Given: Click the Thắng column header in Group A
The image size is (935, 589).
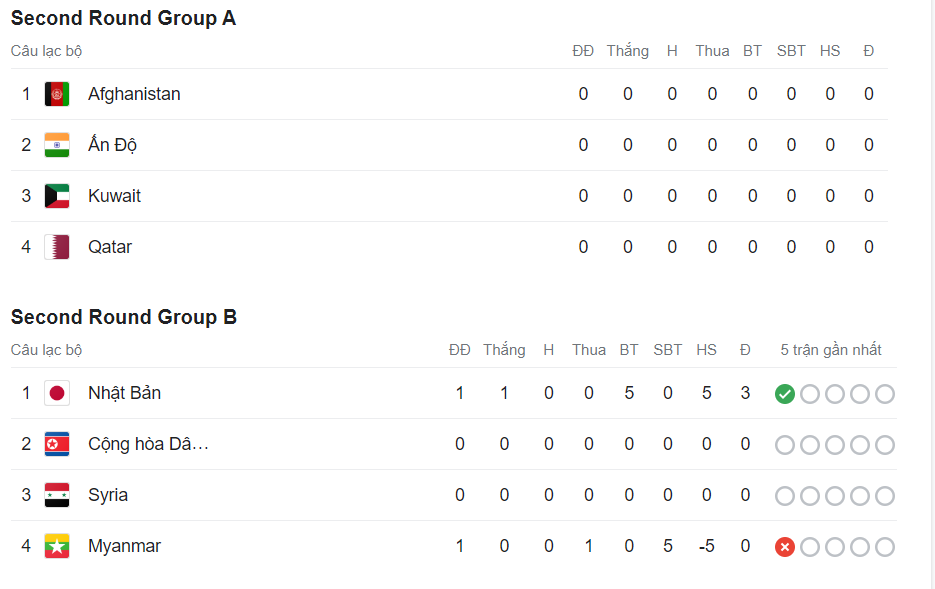Looking at the screenshot, I should click(x=628, y=51).
